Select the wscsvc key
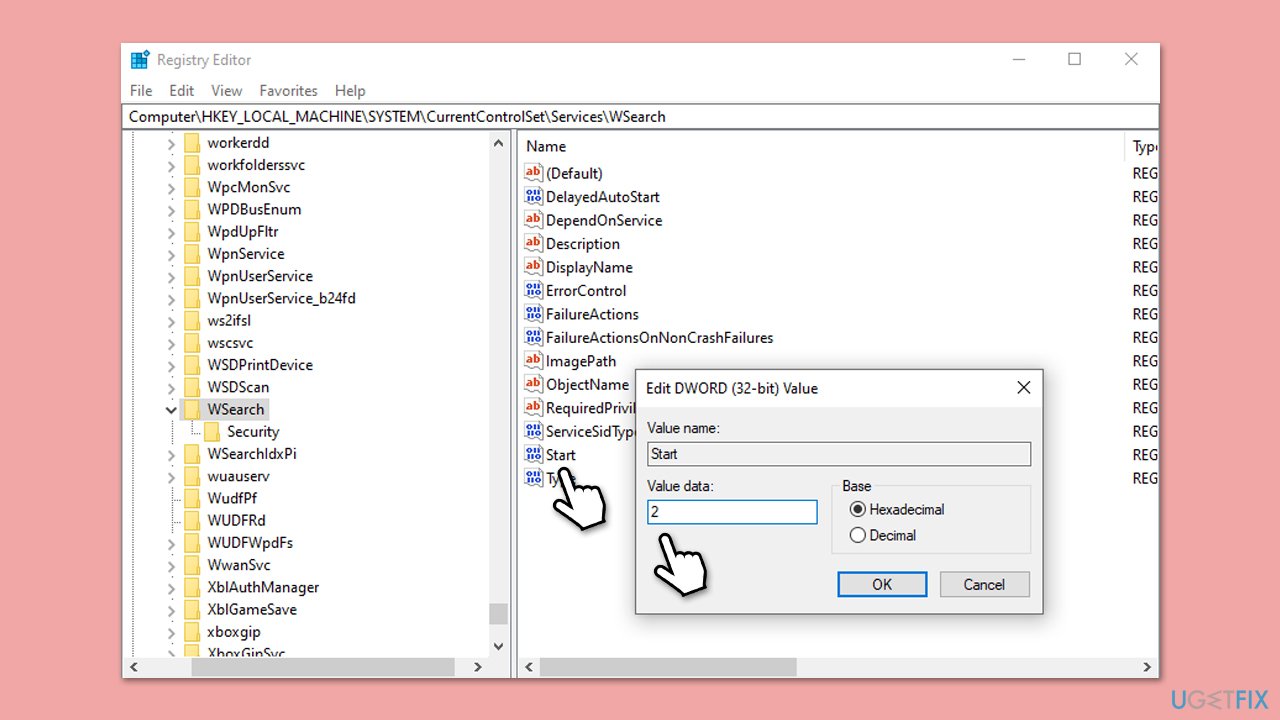This screenshot has width=1280, height=720. click(230, 343)
